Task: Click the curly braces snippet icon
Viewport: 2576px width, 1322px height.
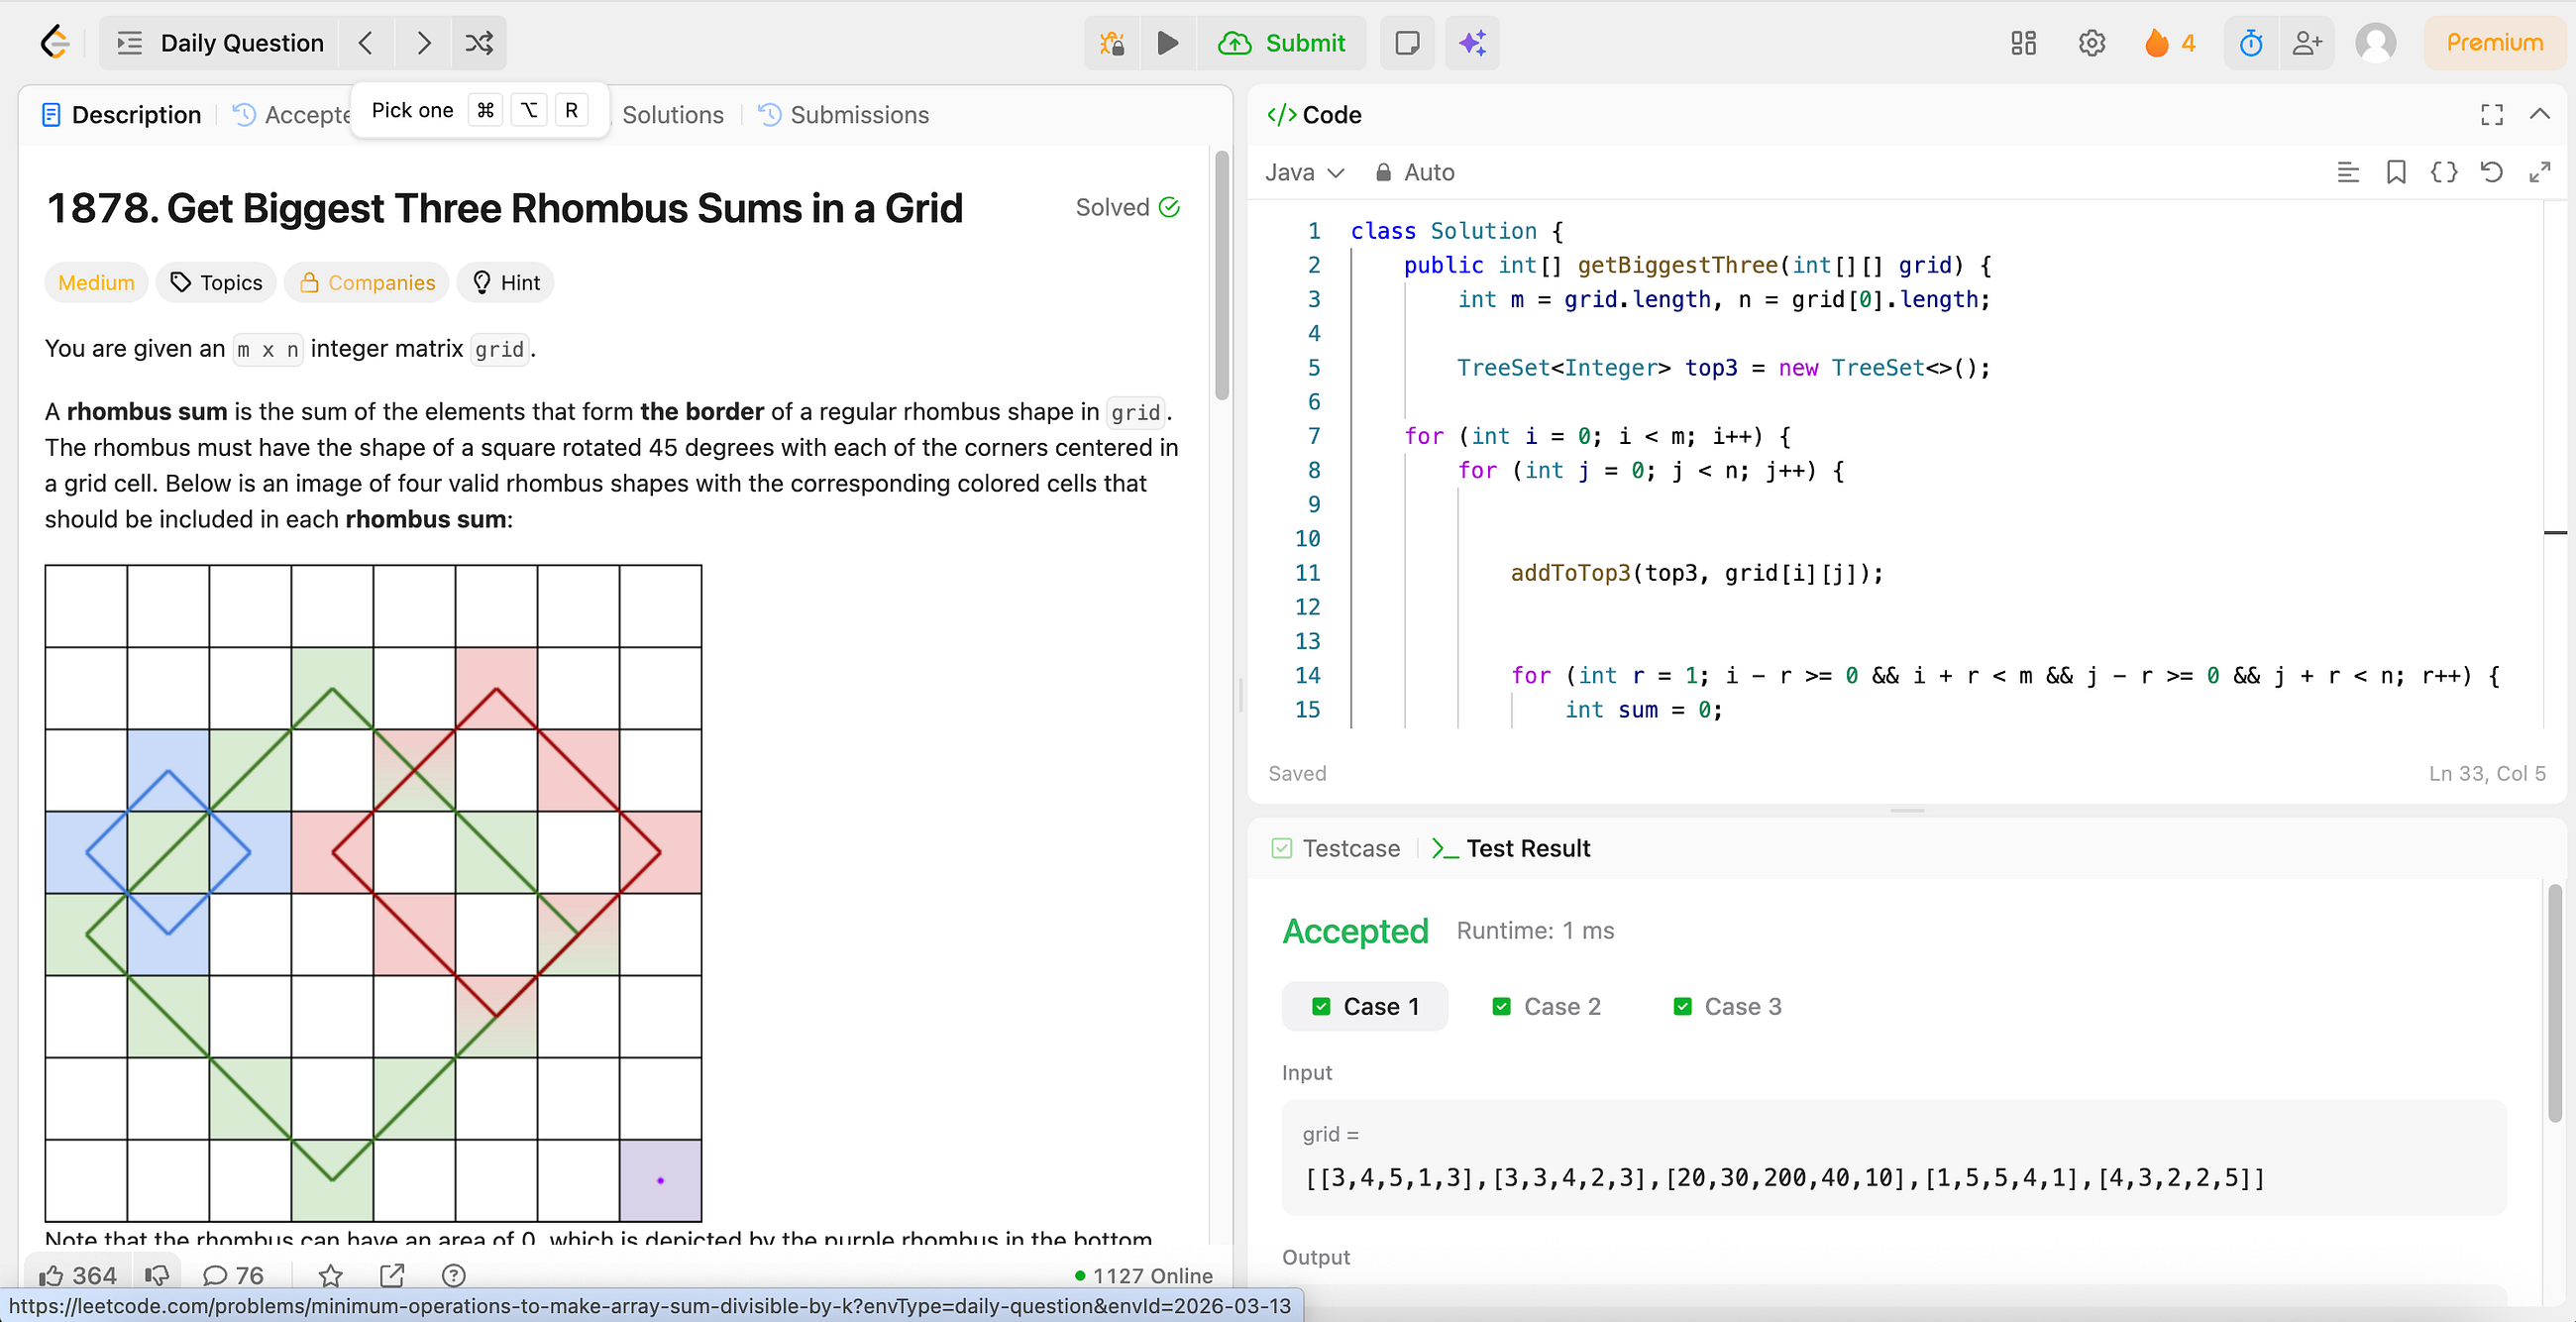Action: point(2444,172)
